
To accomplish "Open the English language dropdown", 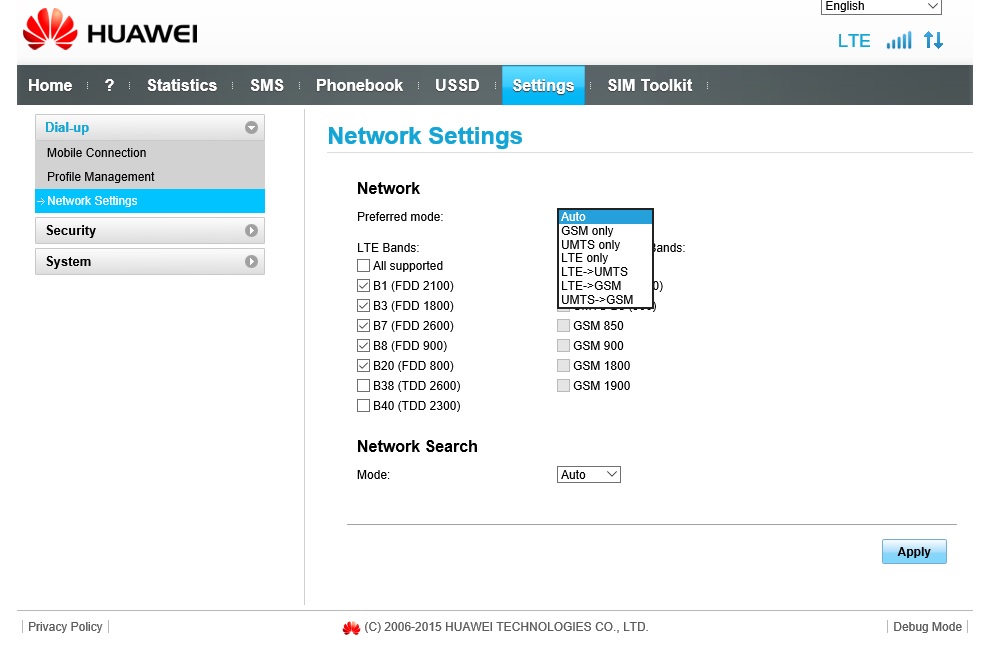I will (x=881, y=6).
